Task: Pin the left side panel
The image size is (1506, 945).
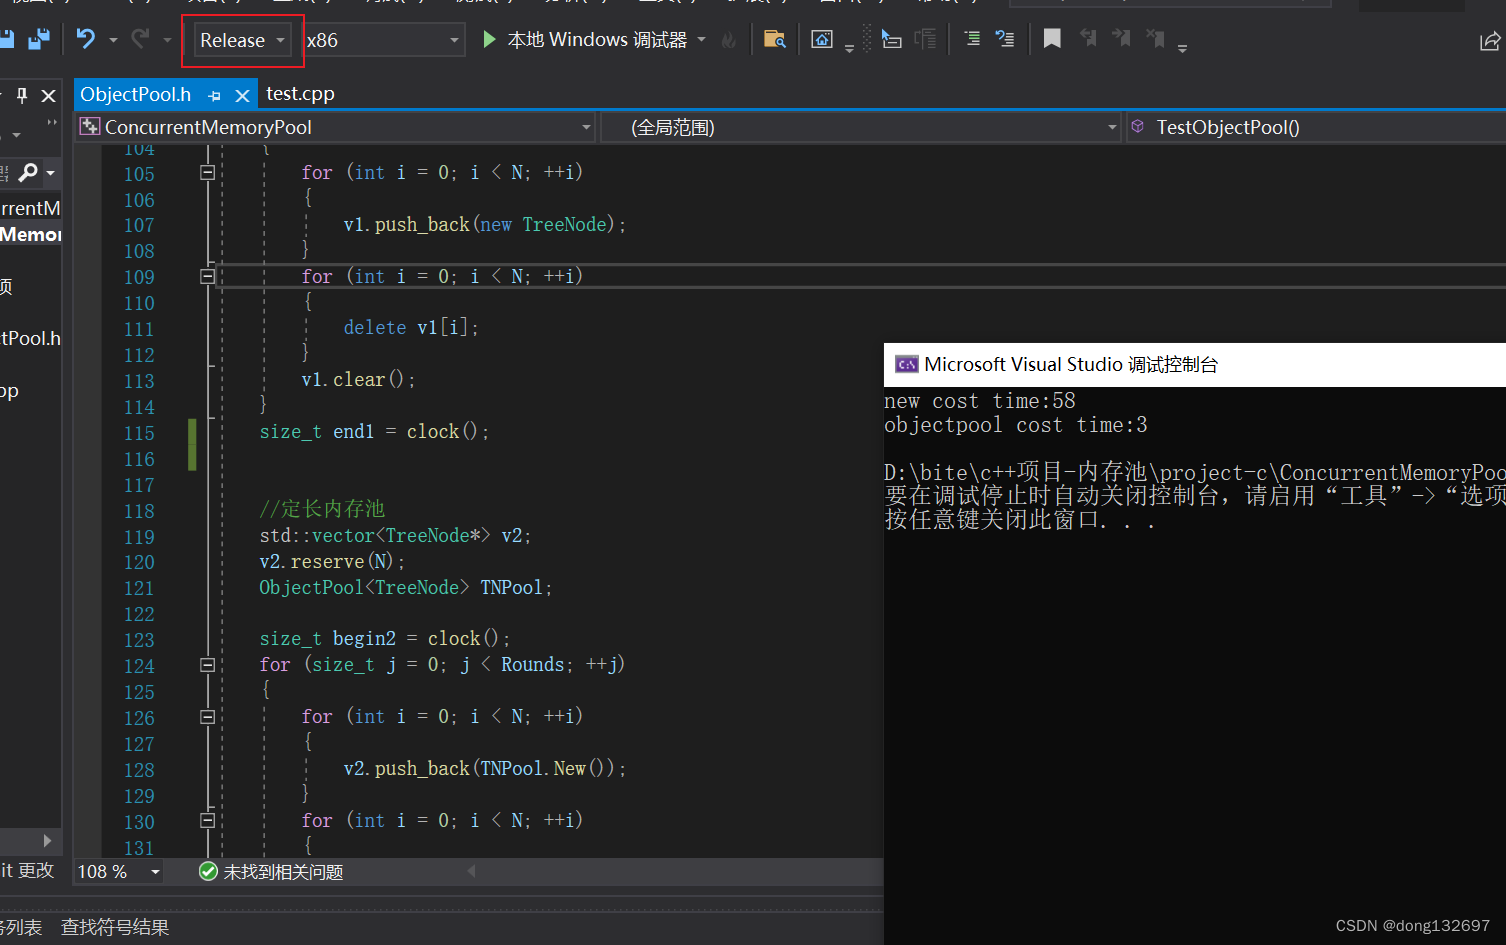Action: pyautogui.click(x=22, y=96)
